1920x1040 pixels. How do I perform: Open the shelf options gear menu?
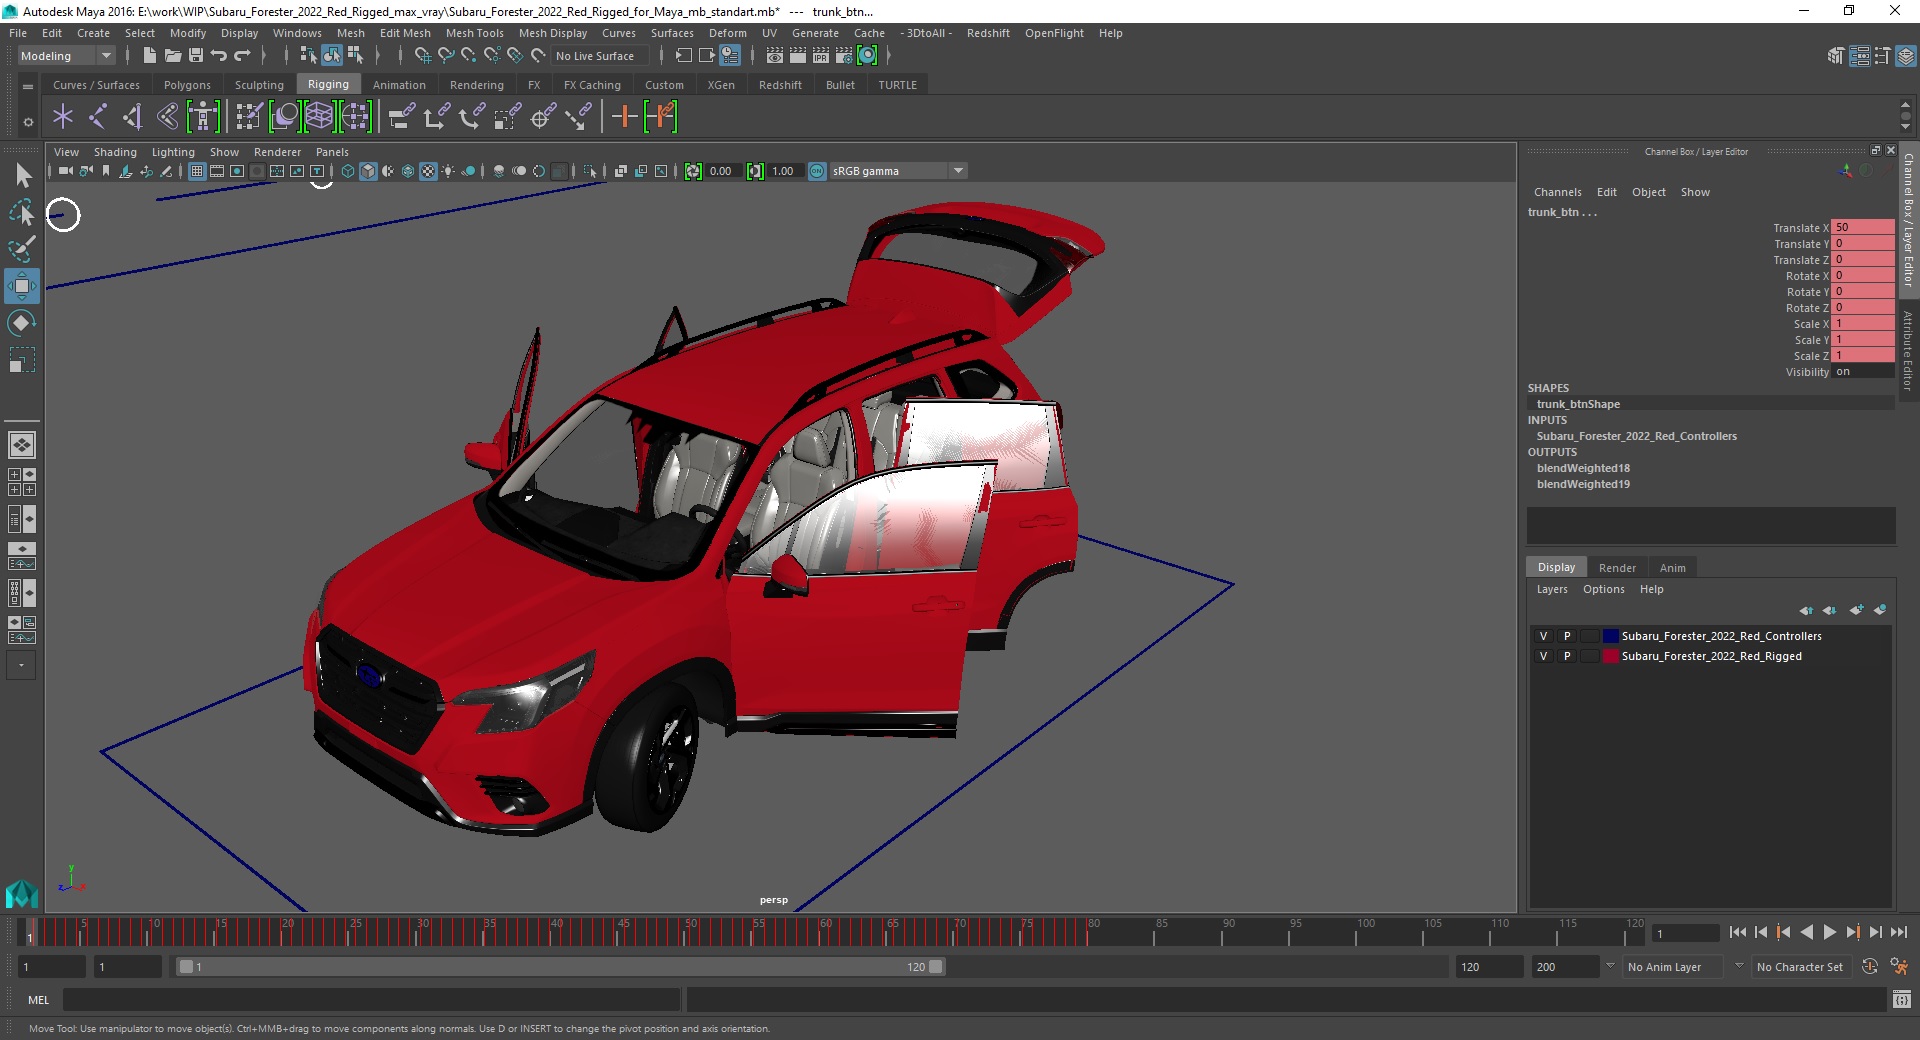[x=28, y=122]
